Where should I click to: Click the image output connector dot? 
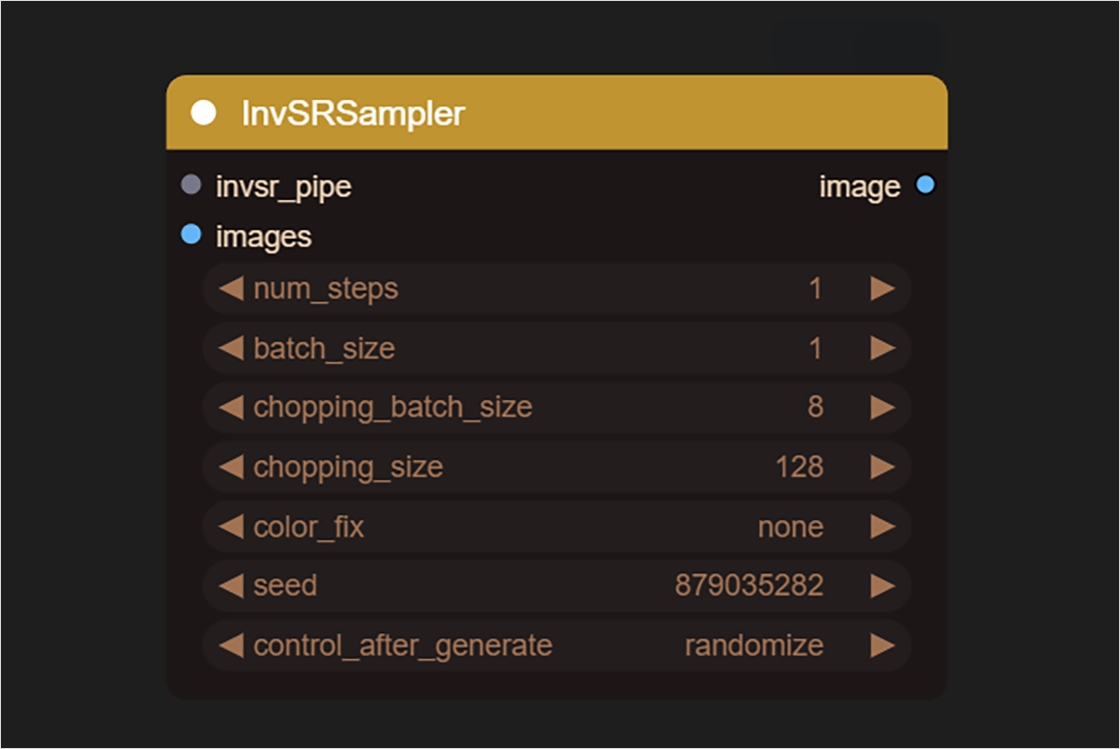(x=925, y=185)
